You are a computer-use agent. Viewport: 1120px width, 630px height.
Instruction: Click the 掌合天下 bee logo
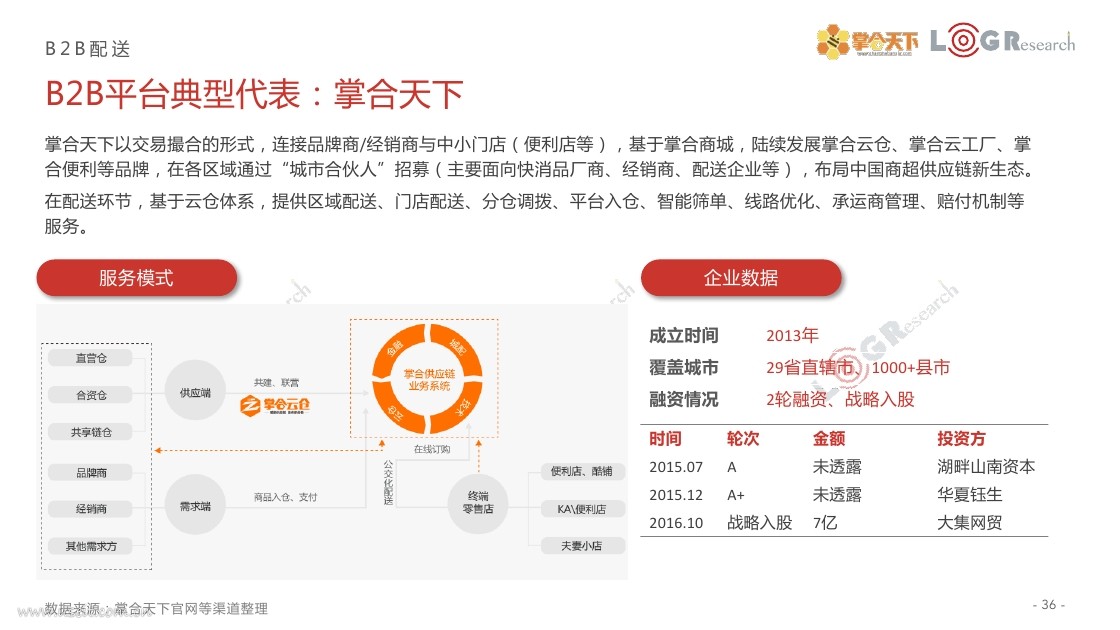click(x=867, y=41)
